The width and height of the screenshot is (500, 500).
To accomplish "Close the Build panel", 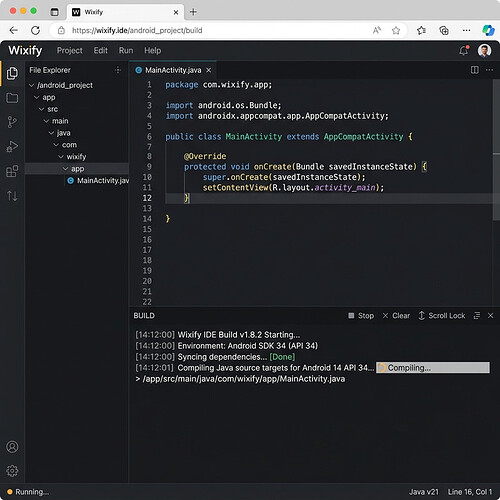I will point(490,315).
